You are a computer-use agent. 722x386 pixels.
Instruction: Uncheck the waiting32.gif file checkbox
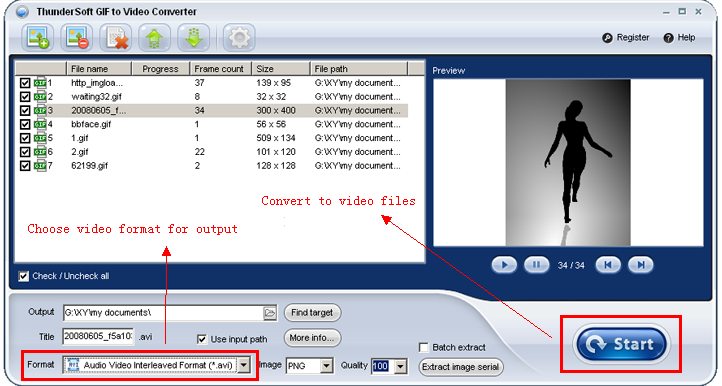coord(25,97)
